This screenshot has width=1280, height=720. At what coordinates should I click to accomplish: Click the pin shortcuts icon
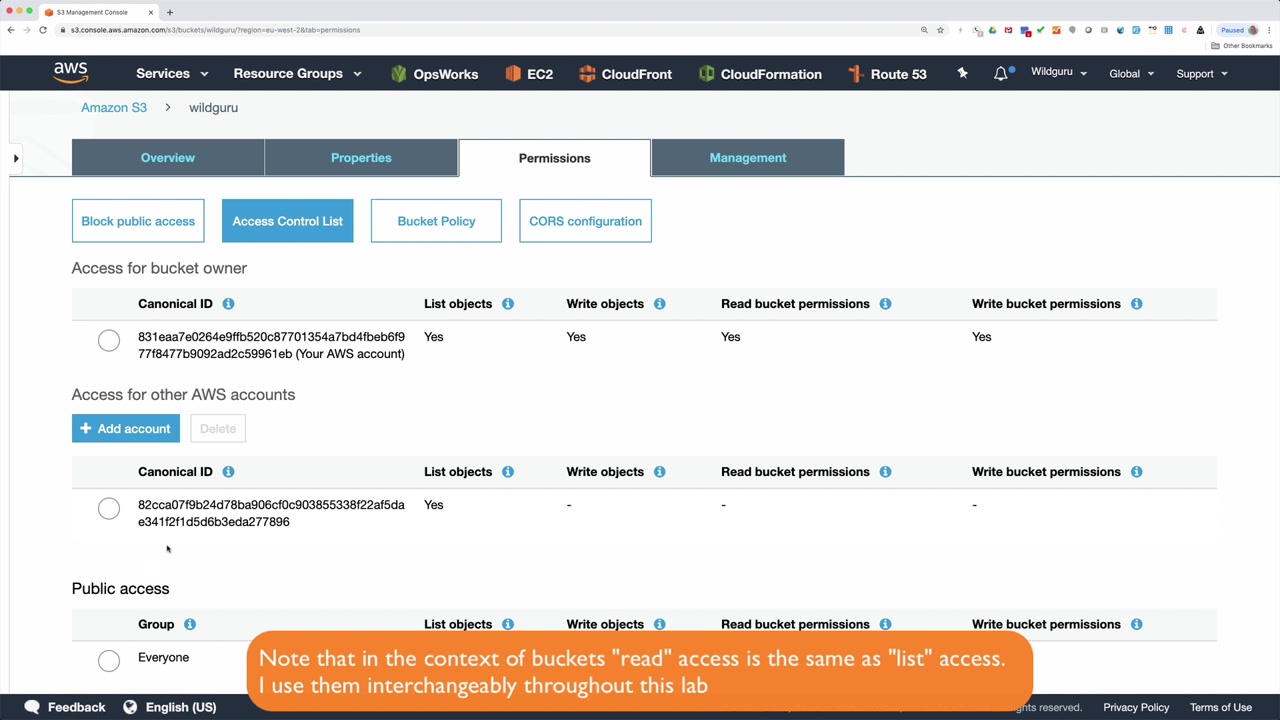coord(962,73)
